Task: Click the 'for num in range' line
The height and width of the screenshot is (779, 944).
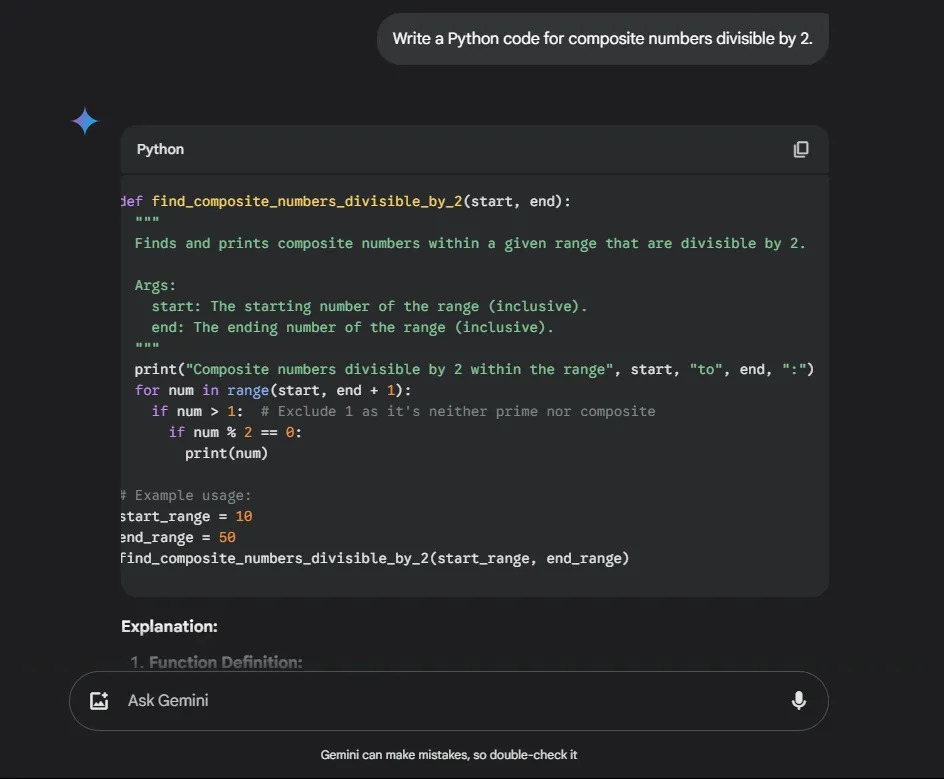Action: [273, 390]
